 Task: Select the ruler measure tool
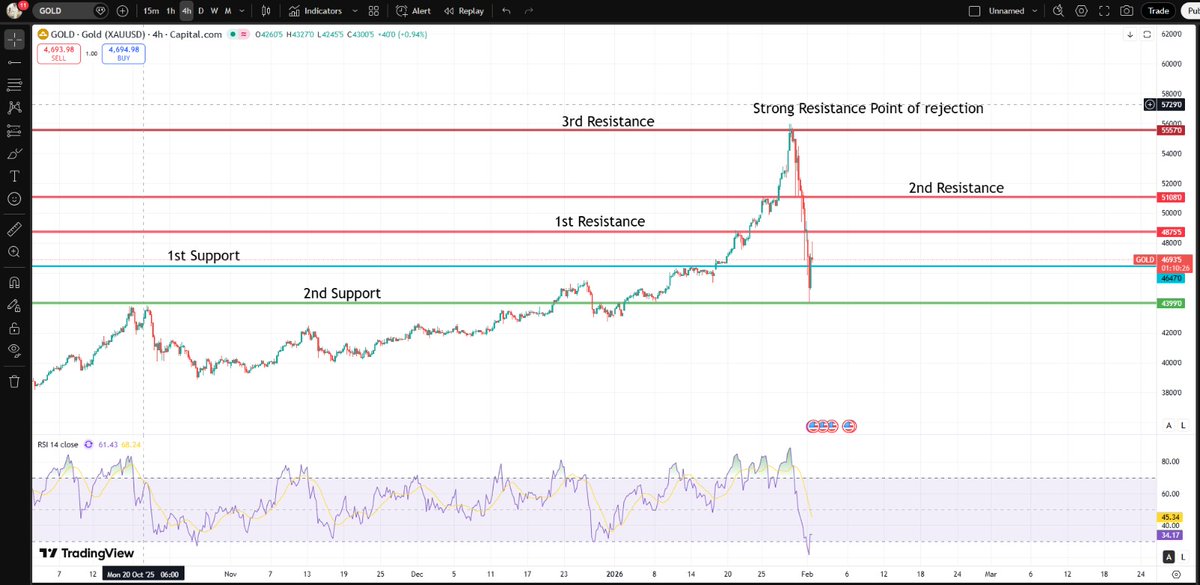[x=14, y=229]
